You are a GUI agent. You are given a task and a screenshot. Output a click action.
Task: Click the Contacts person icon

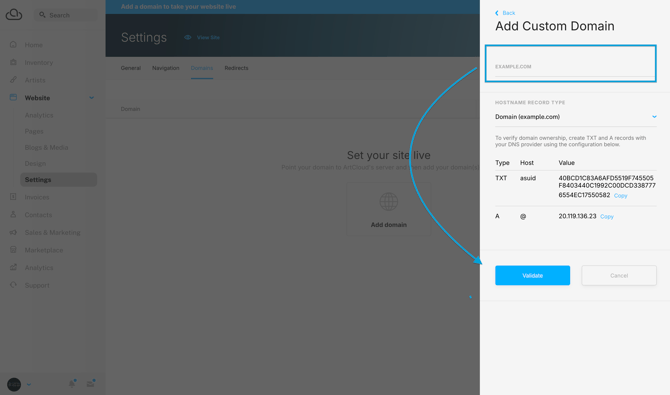coord(13,215)
